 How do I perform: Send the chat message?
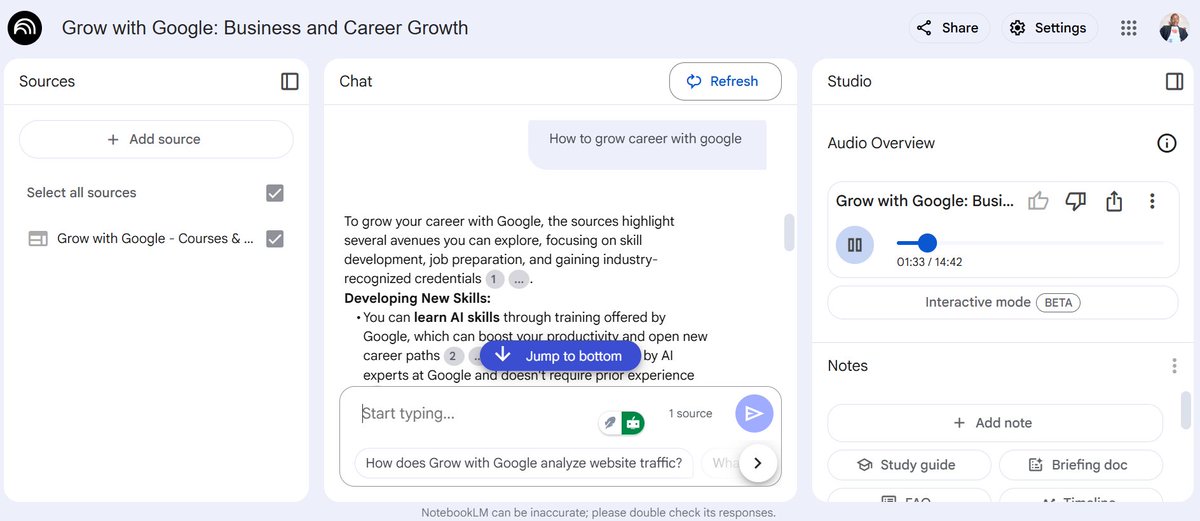click(754, 413)
